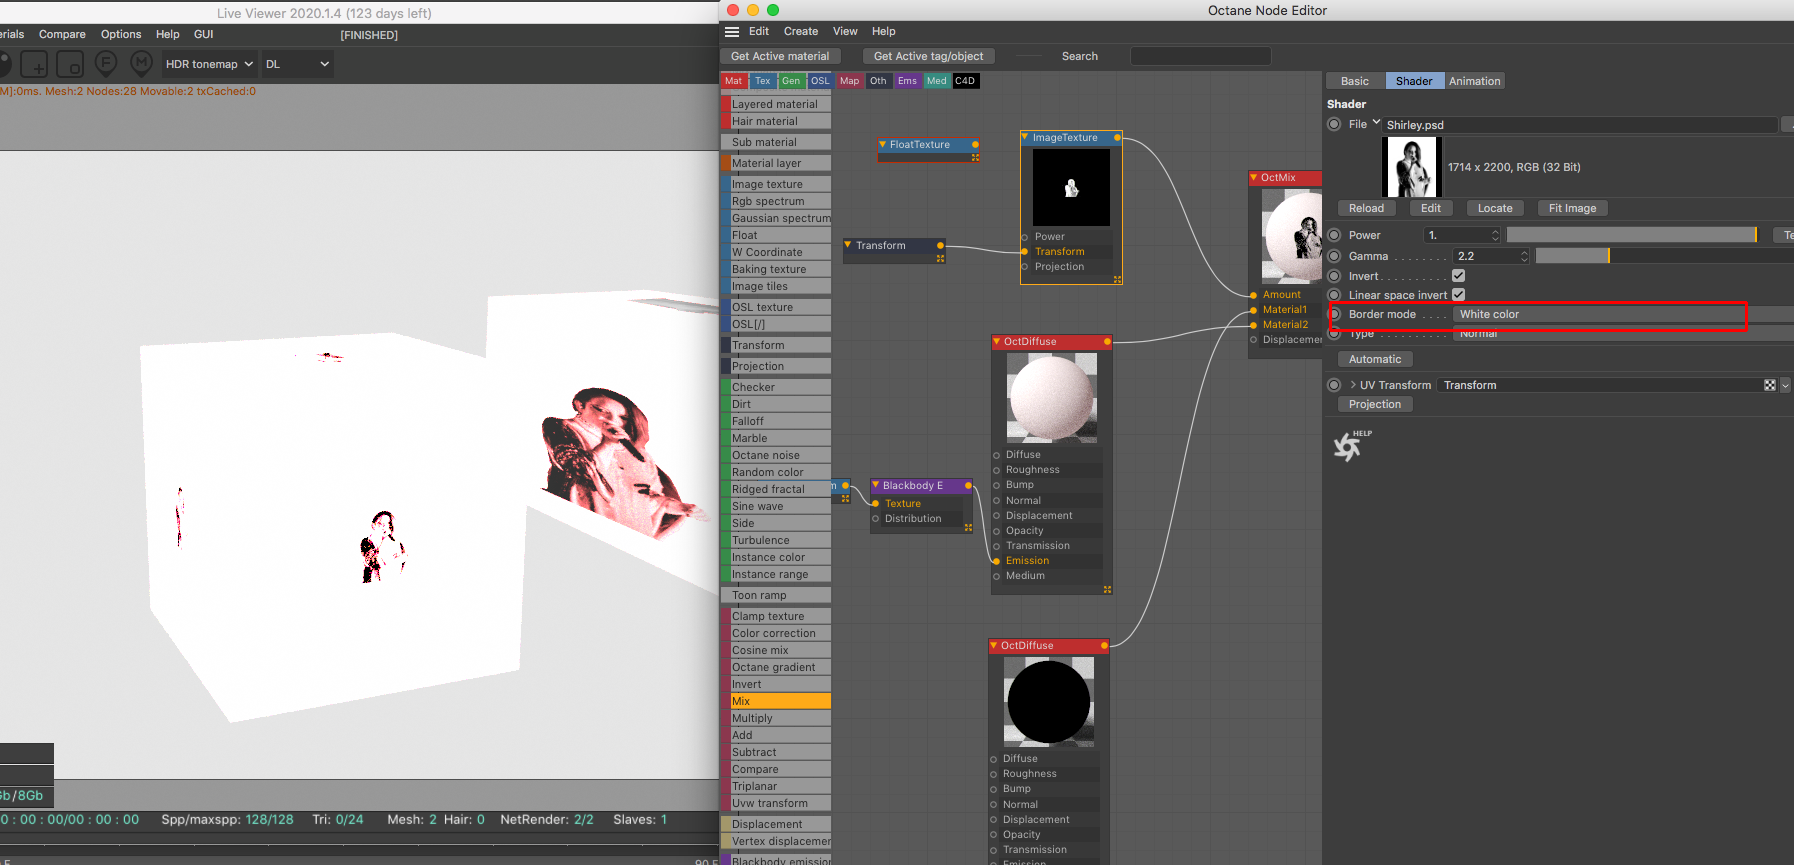Viewport: 1794px width, 865px height.
Task: Toggle the animation dot next to Invert
Action: (x=1334, y=276)
